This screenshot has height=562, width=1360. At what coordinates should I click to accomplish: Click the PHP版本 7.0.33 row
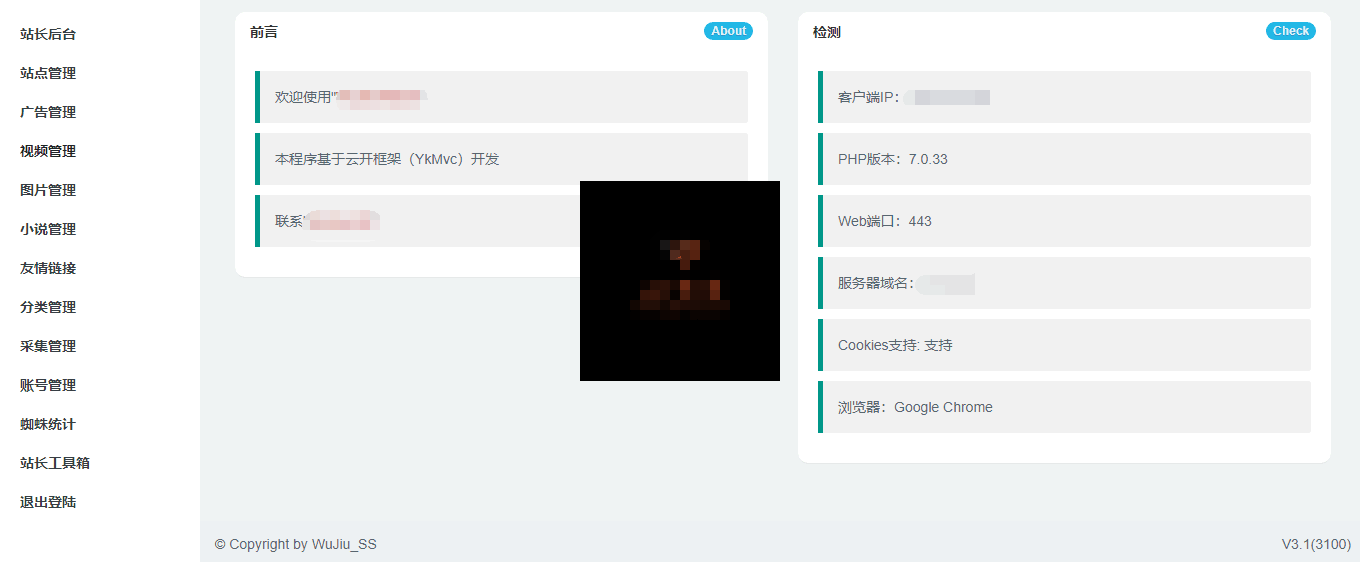pos(1064,159)
